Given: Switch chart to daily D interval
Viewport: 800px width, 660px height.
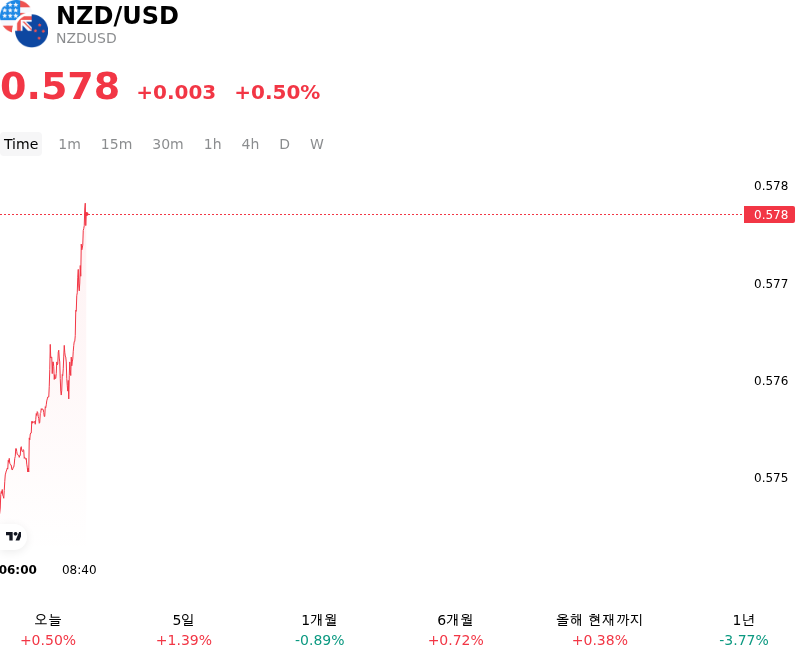Looking at the screenshot, I should [285, 144].
